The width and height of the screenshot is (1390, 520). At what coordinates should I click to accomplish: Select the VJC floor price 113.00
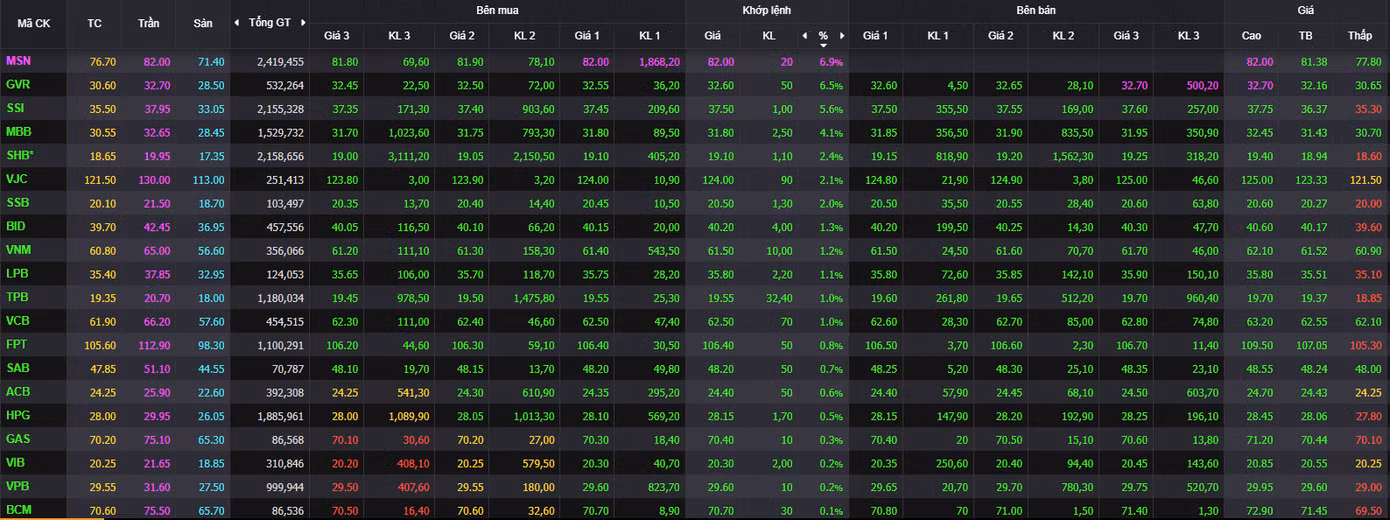tap(208, 179)
